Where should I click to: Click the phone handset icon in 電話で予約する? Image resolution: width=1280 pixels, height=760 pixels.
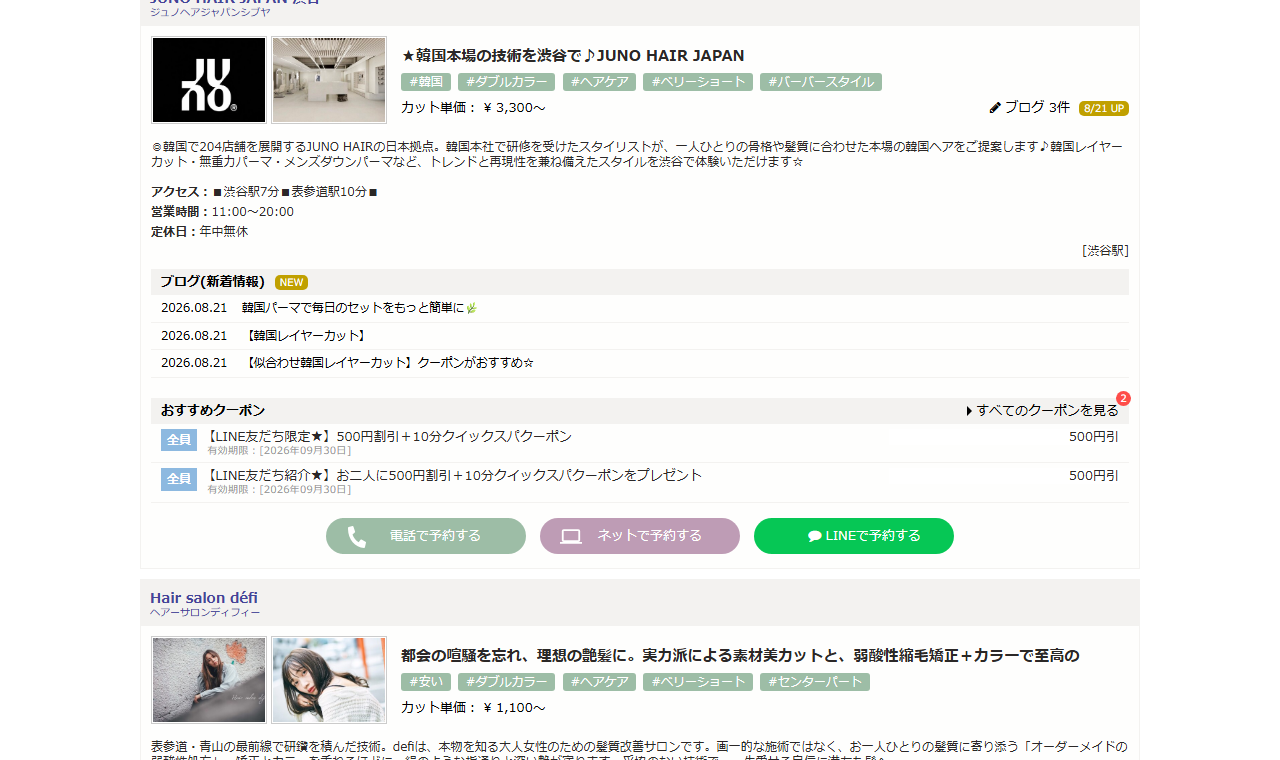(357, 537)
